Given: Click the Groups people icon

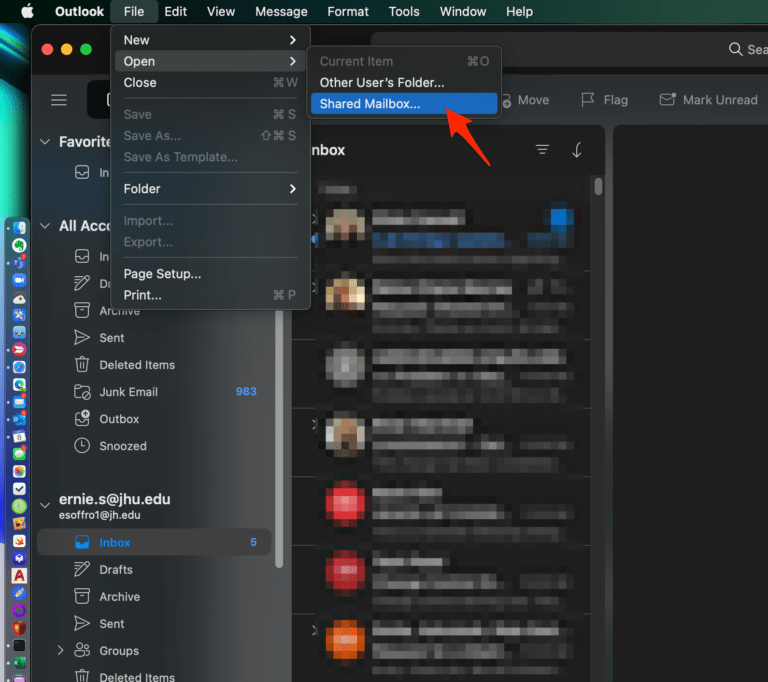Looking at the screenshot, I should (x=82, y=650).
